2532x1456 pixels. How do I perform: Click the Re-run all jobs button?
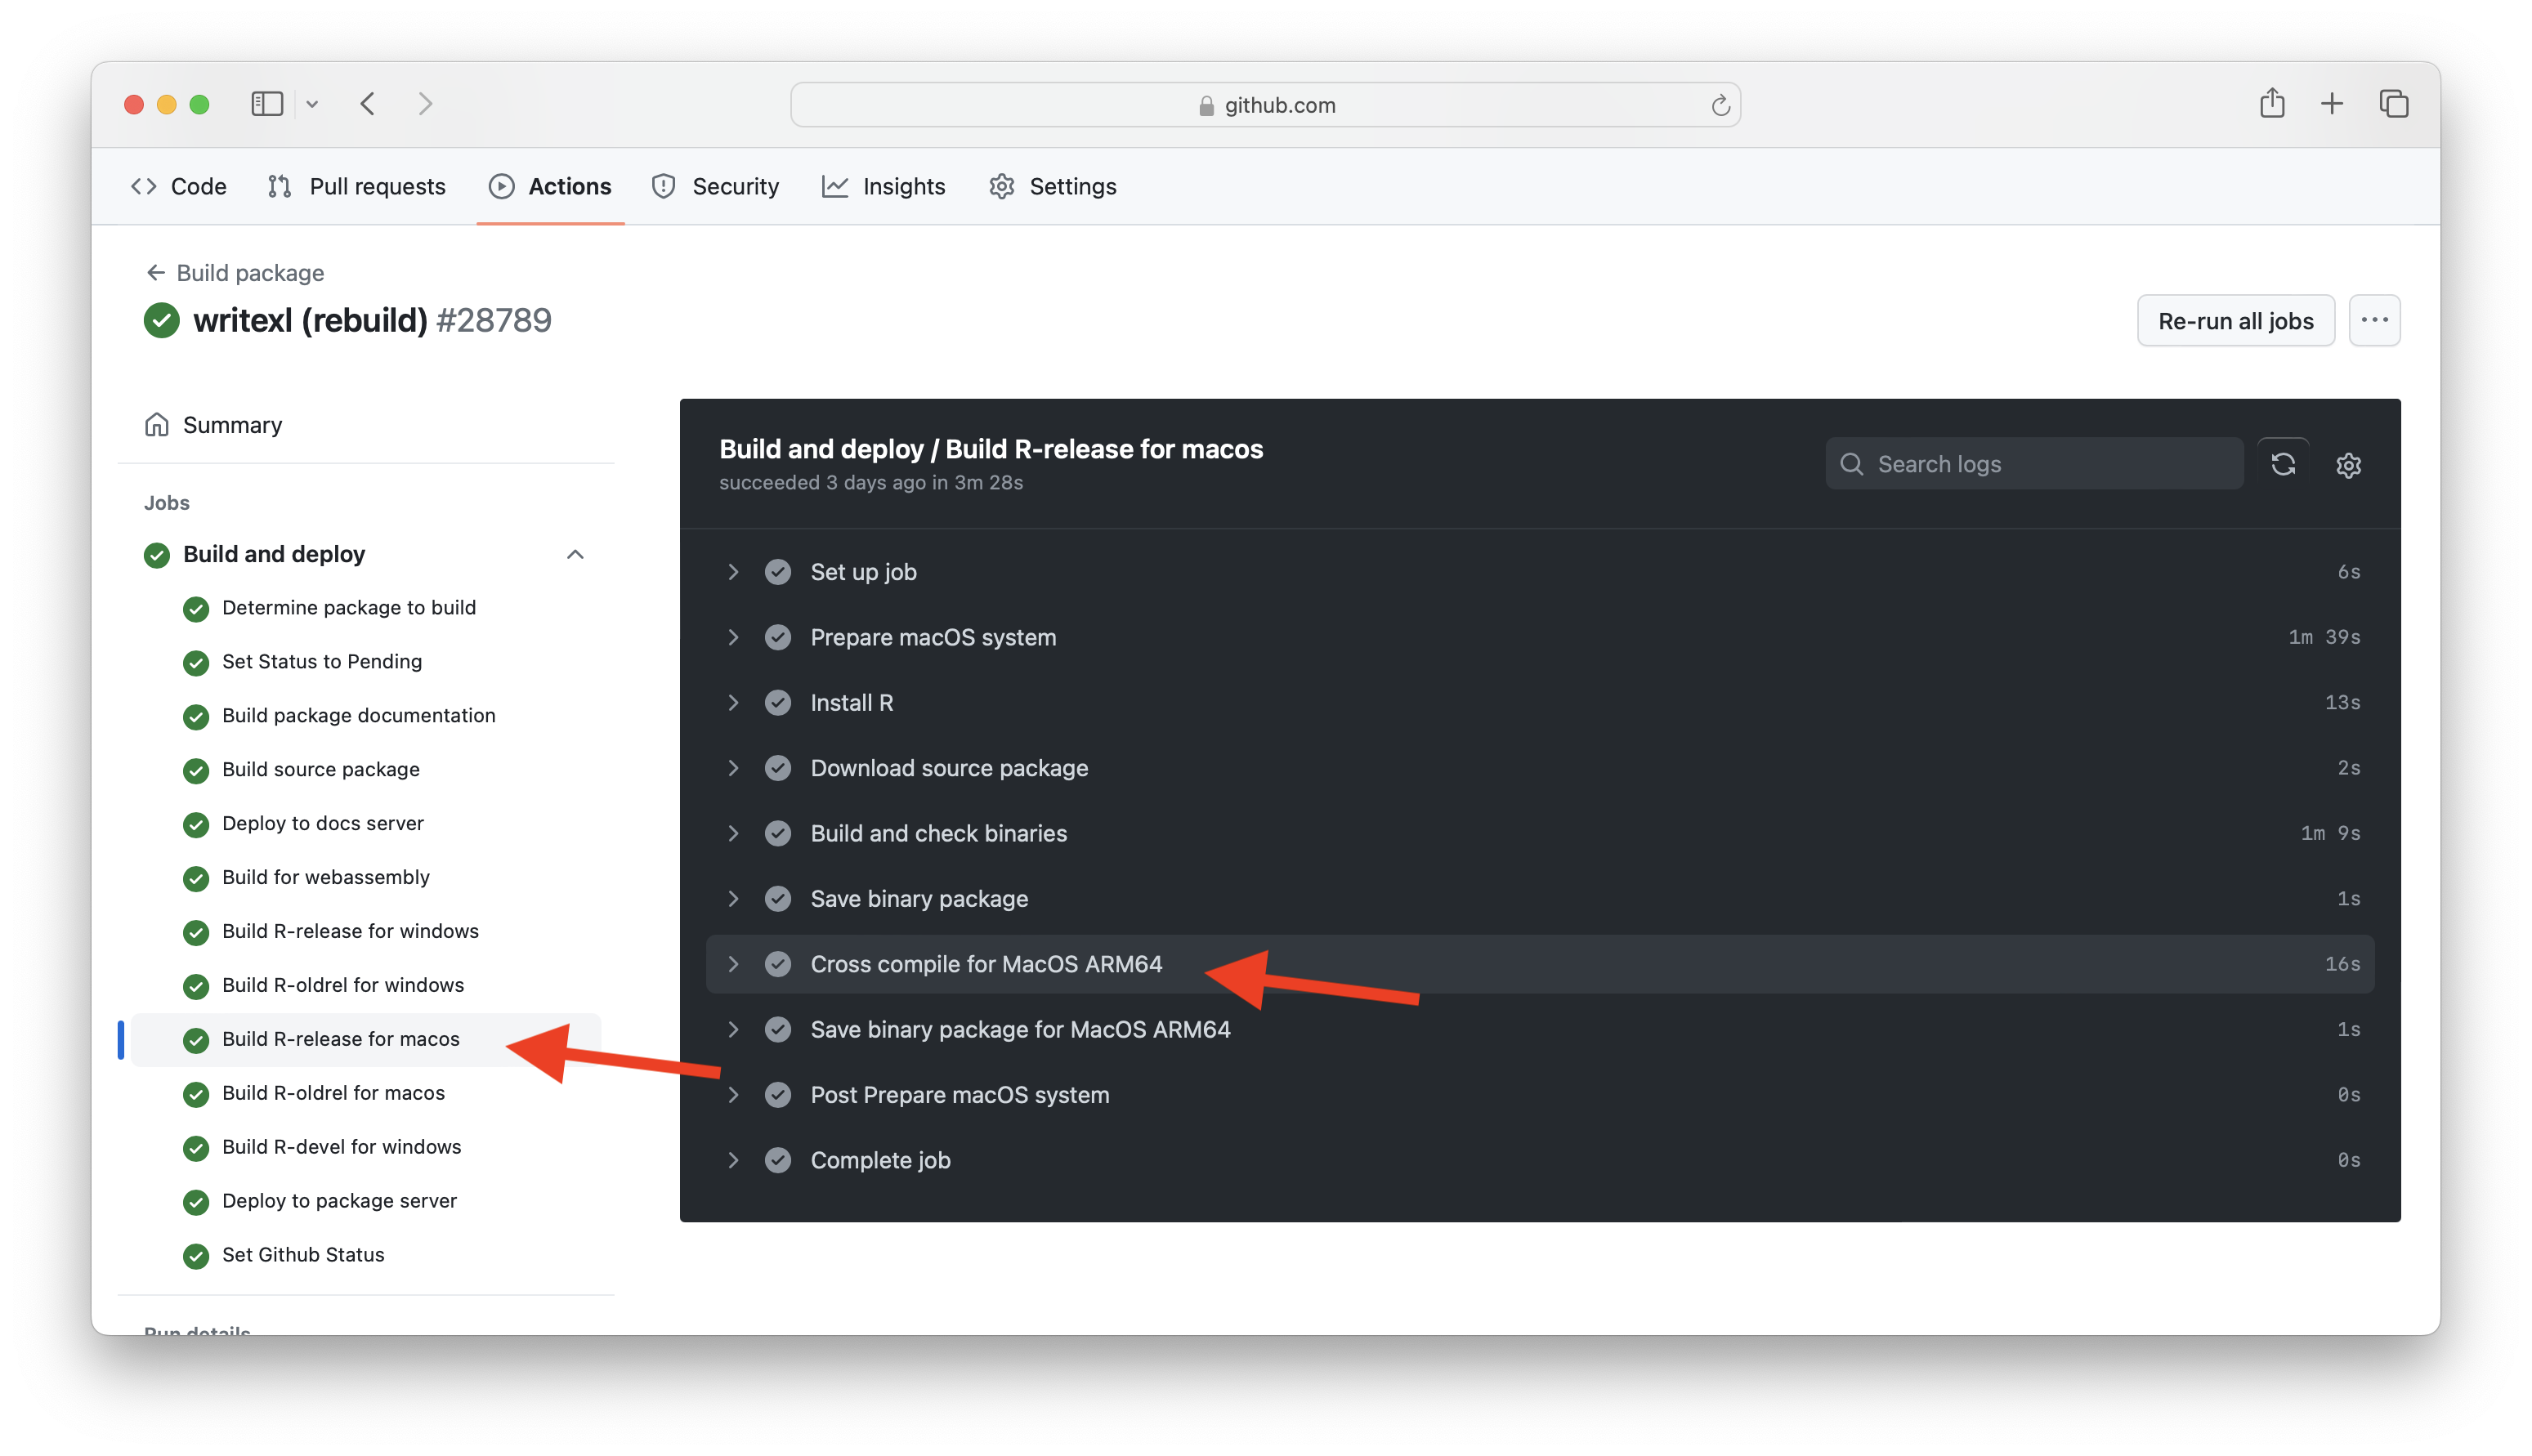pyautogui.click(x=2236, y=320)
